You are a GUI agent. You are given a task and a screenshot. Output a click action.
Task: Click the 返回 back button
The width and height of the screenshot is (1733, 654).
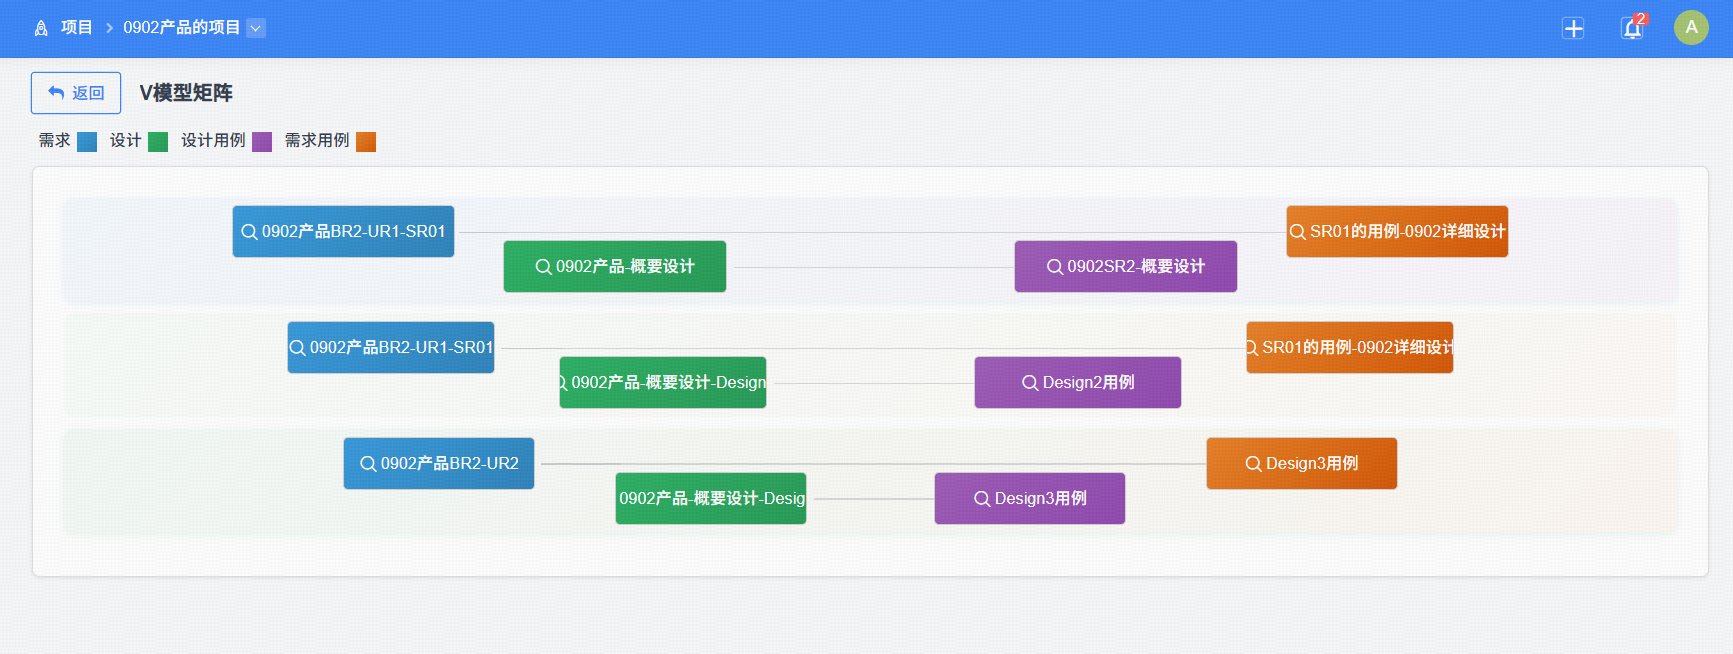pos(76,93)
